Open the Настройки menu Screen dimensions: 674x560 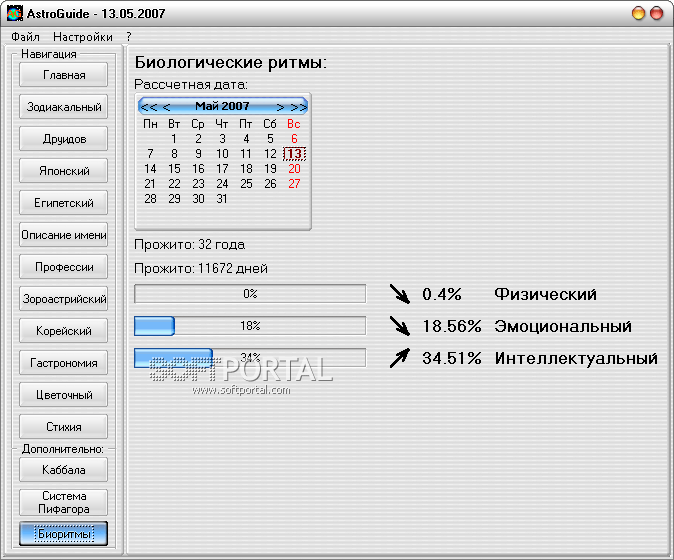tap(83, 37)
